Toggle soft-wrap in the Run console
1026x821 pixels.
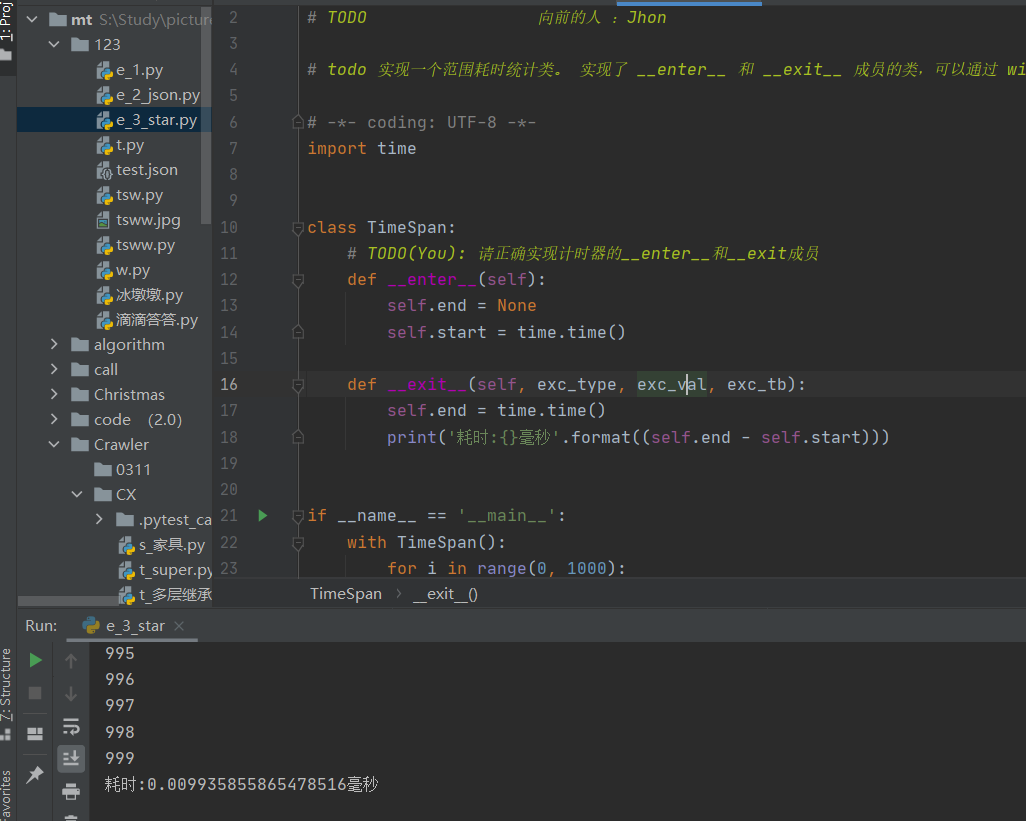pos(71,726)
